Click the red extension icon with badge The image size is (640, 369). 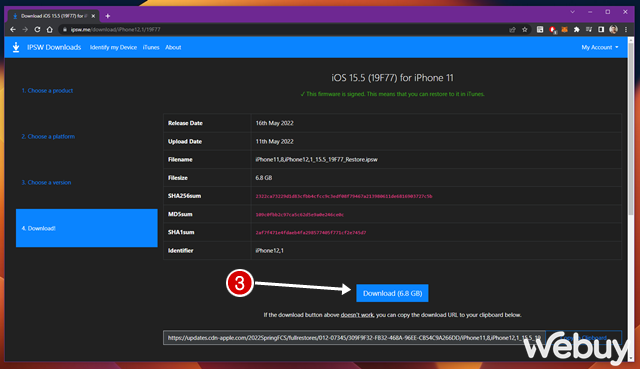coord(553,29)
